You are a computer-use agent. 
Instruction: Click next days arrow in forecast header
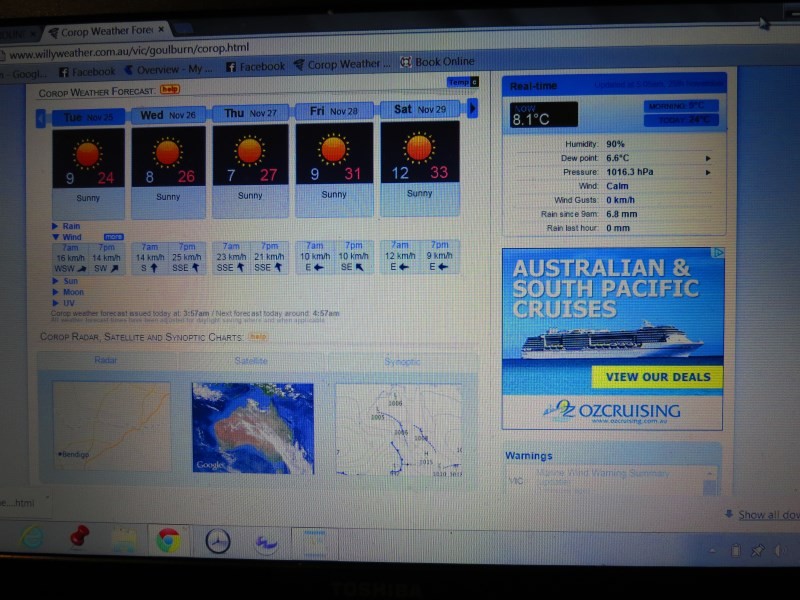point(473,108)
